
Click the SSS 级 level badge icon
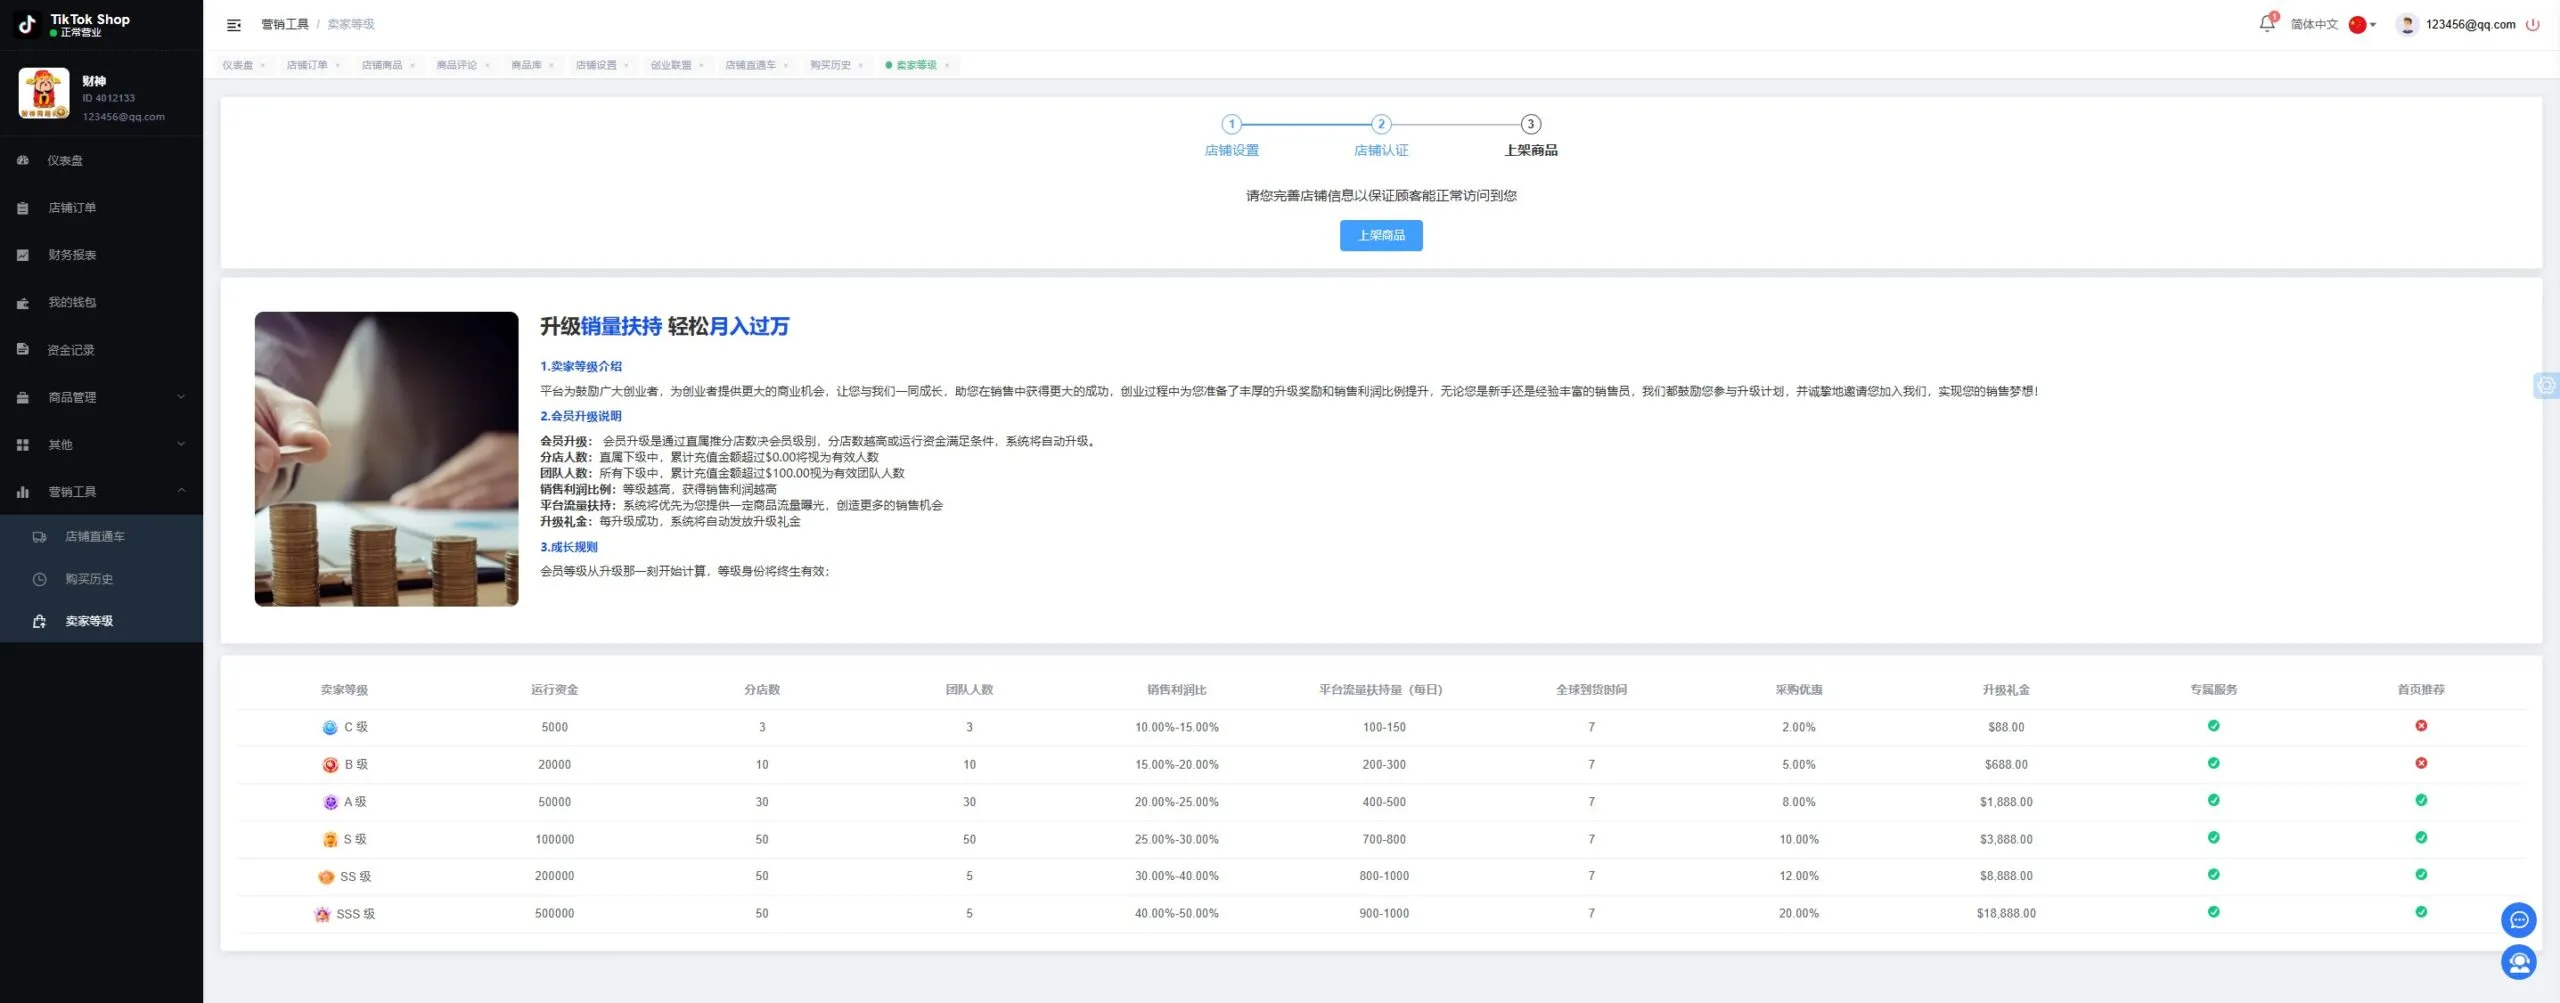point(322,914)
